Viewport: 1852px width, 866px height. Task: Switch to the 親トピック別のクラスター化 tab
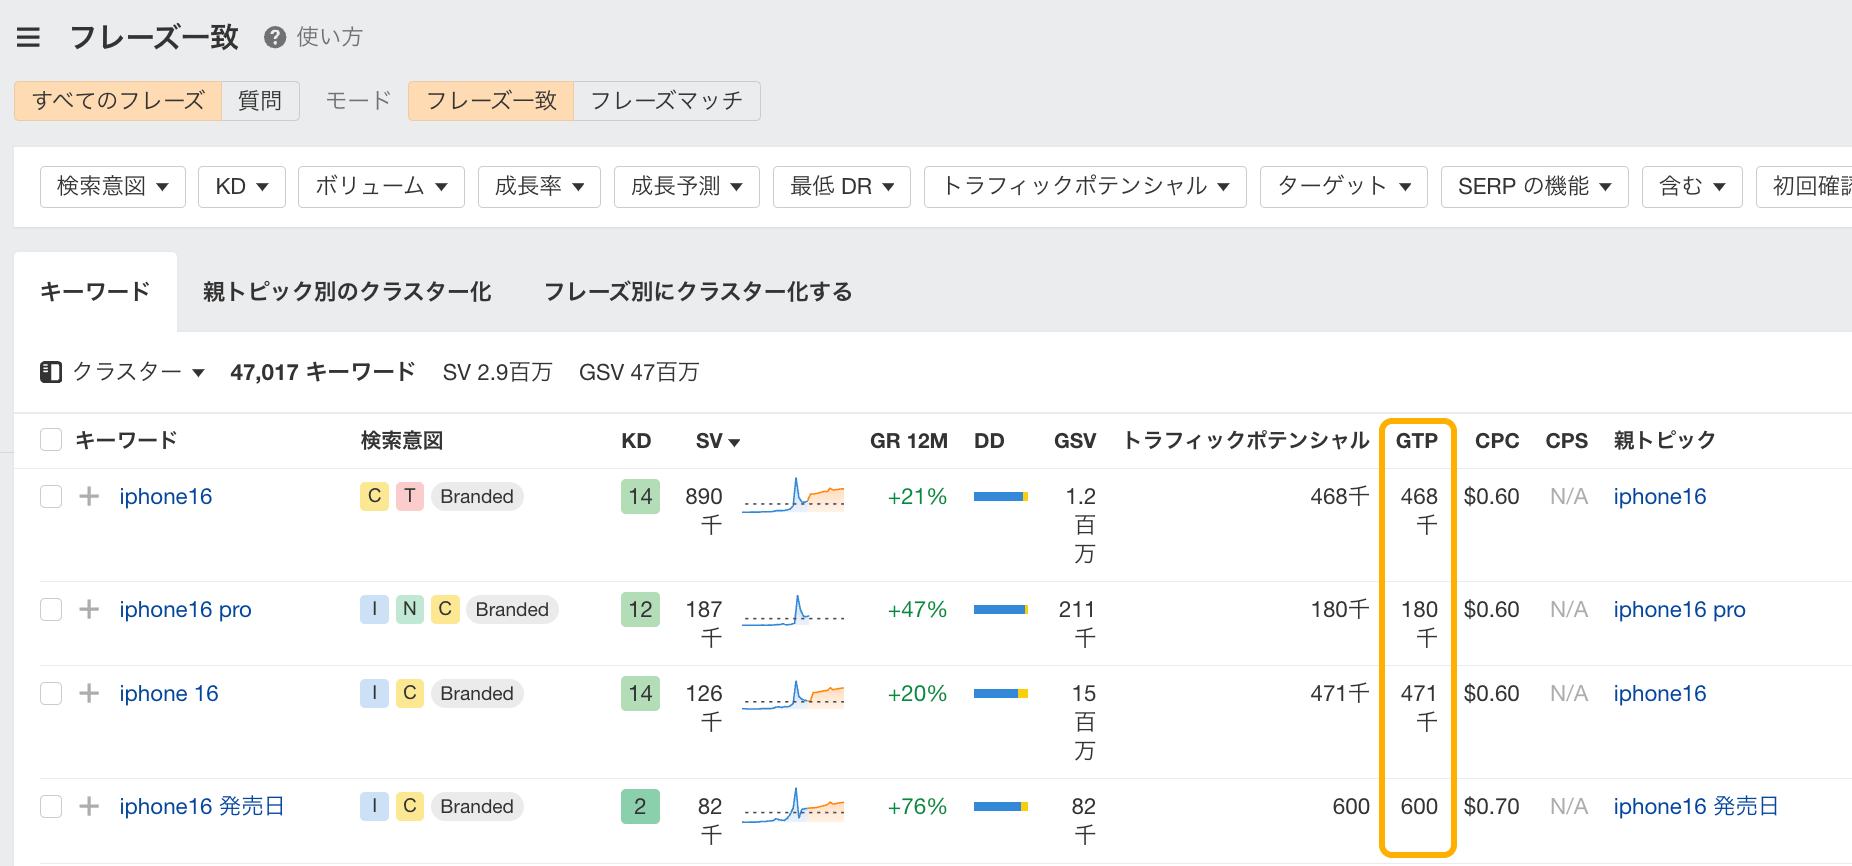347,292
